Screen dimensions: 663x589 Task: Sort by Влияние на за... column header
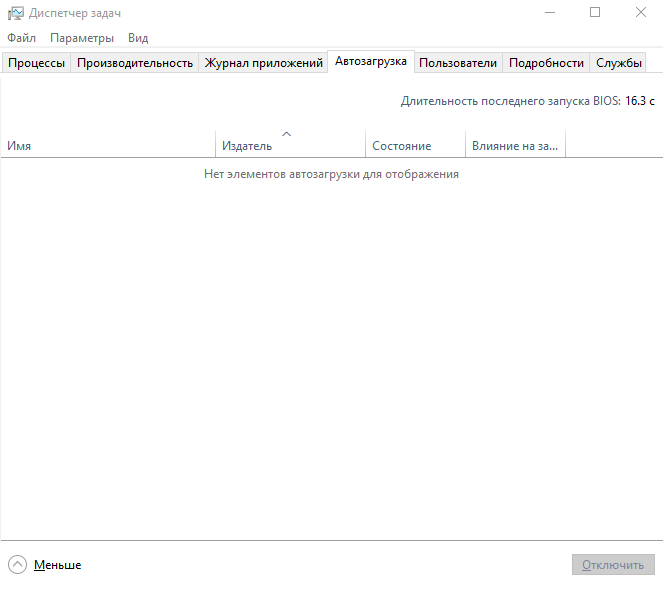pyautogui.click(x=515, y=144)
